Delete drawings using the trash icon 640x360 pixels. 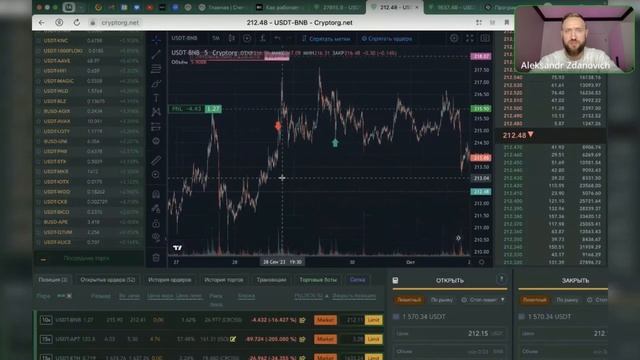coord(156,258)
